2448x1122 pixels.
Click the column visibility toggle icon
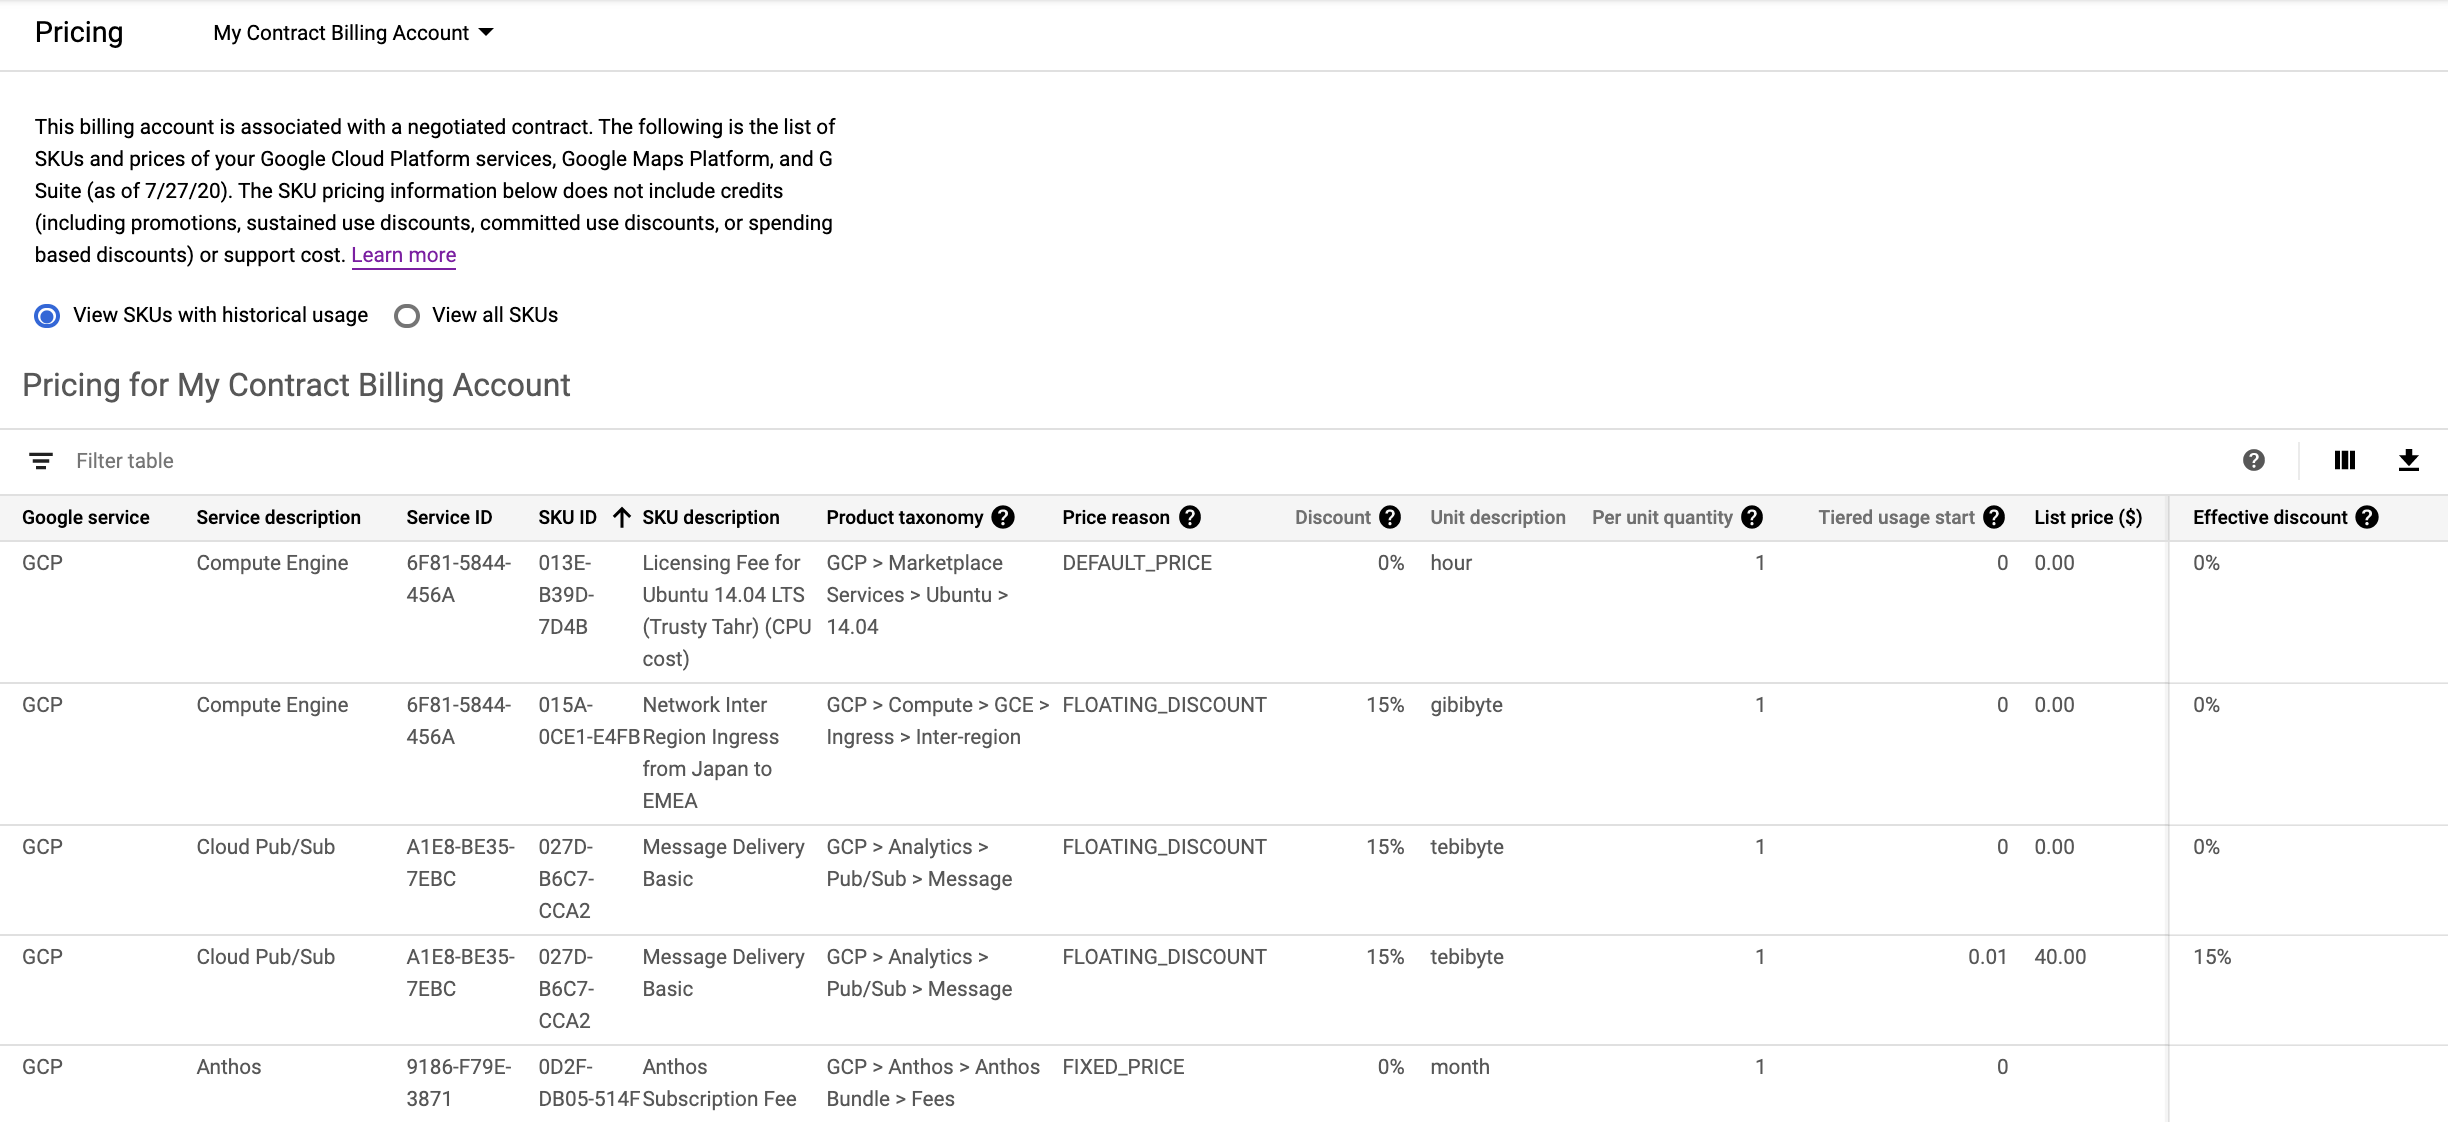(2345, 459)
